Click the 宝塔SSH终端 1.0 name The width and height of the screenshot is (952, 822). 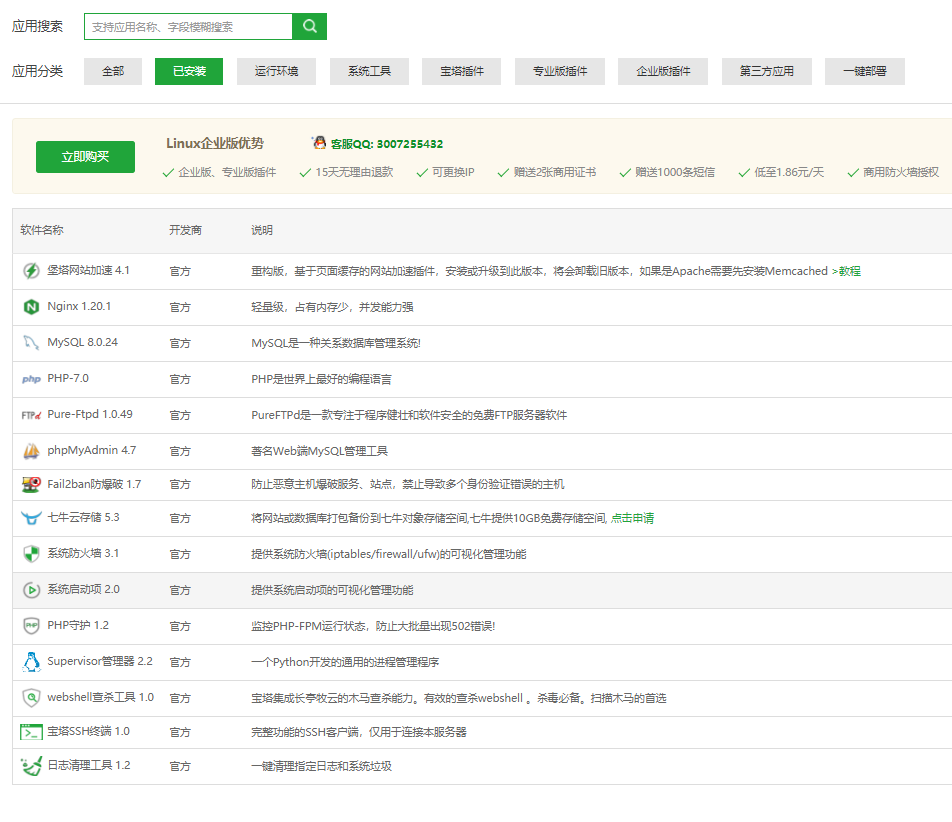coord(89,731)
